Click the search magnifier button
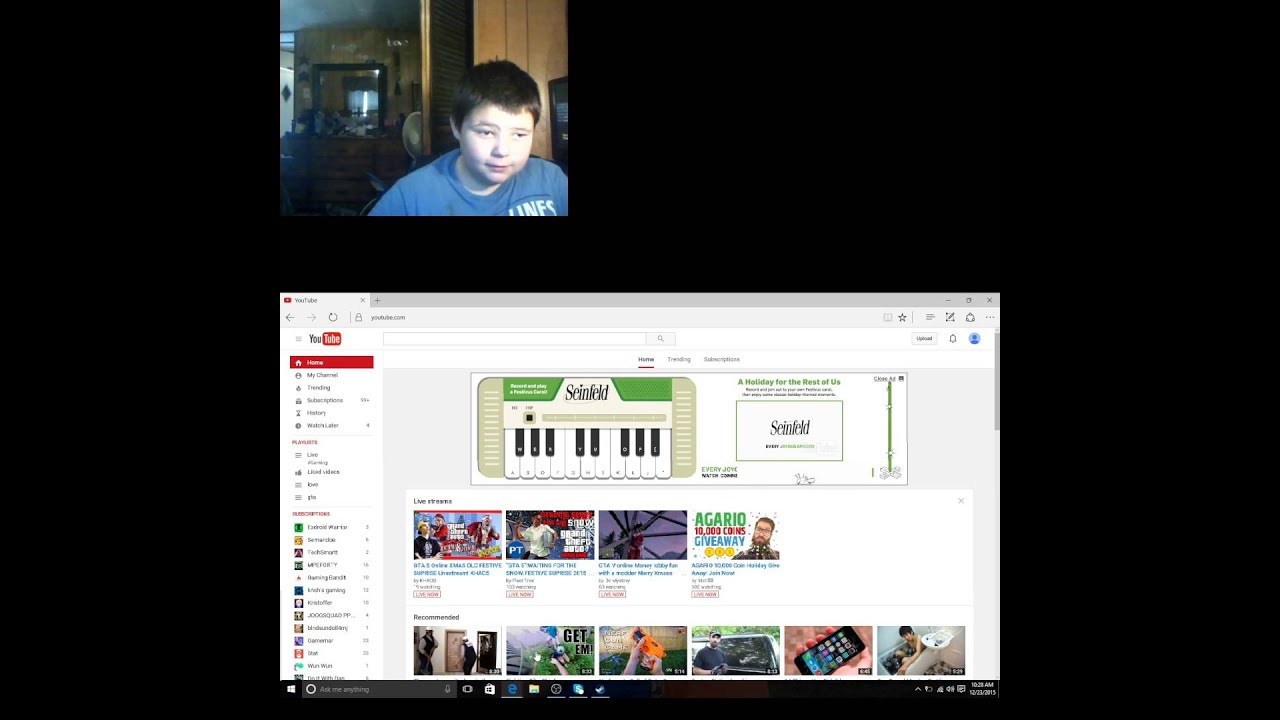1280x720 pixels. click(x=660, y=339)
